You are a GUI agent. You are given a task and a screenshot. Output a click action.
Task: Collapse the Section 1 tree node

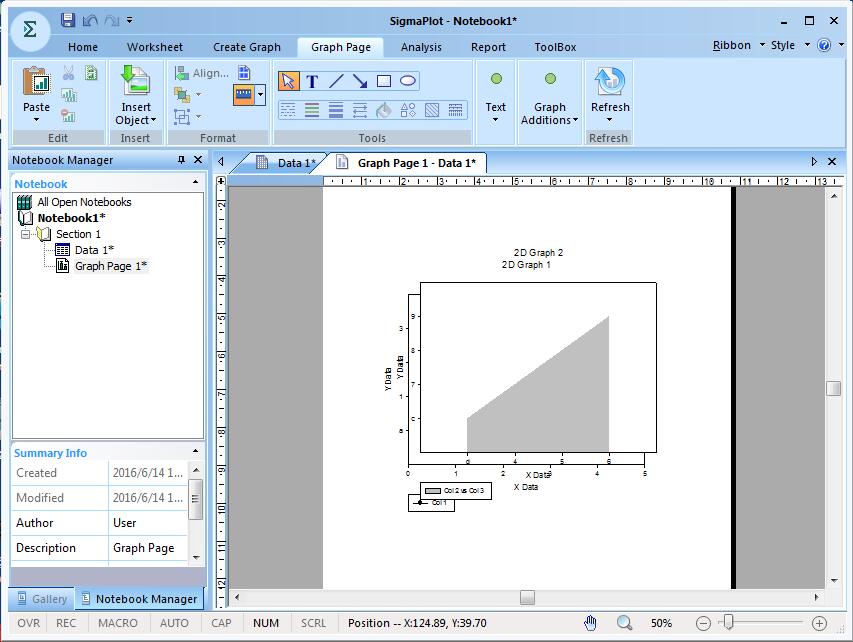click(x=26, y=234)
